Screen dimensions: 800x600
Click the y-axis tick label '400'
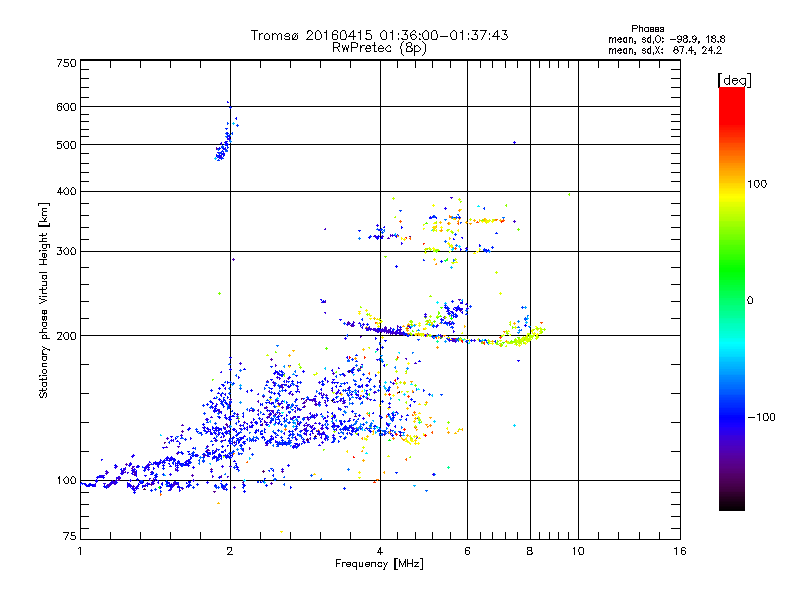pyautogui.click(x=66, y=192)
